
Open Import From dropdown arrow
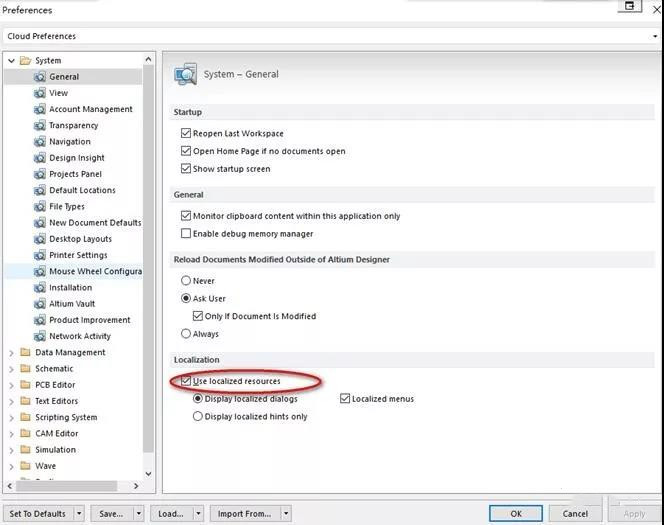(x=286, y=514)
